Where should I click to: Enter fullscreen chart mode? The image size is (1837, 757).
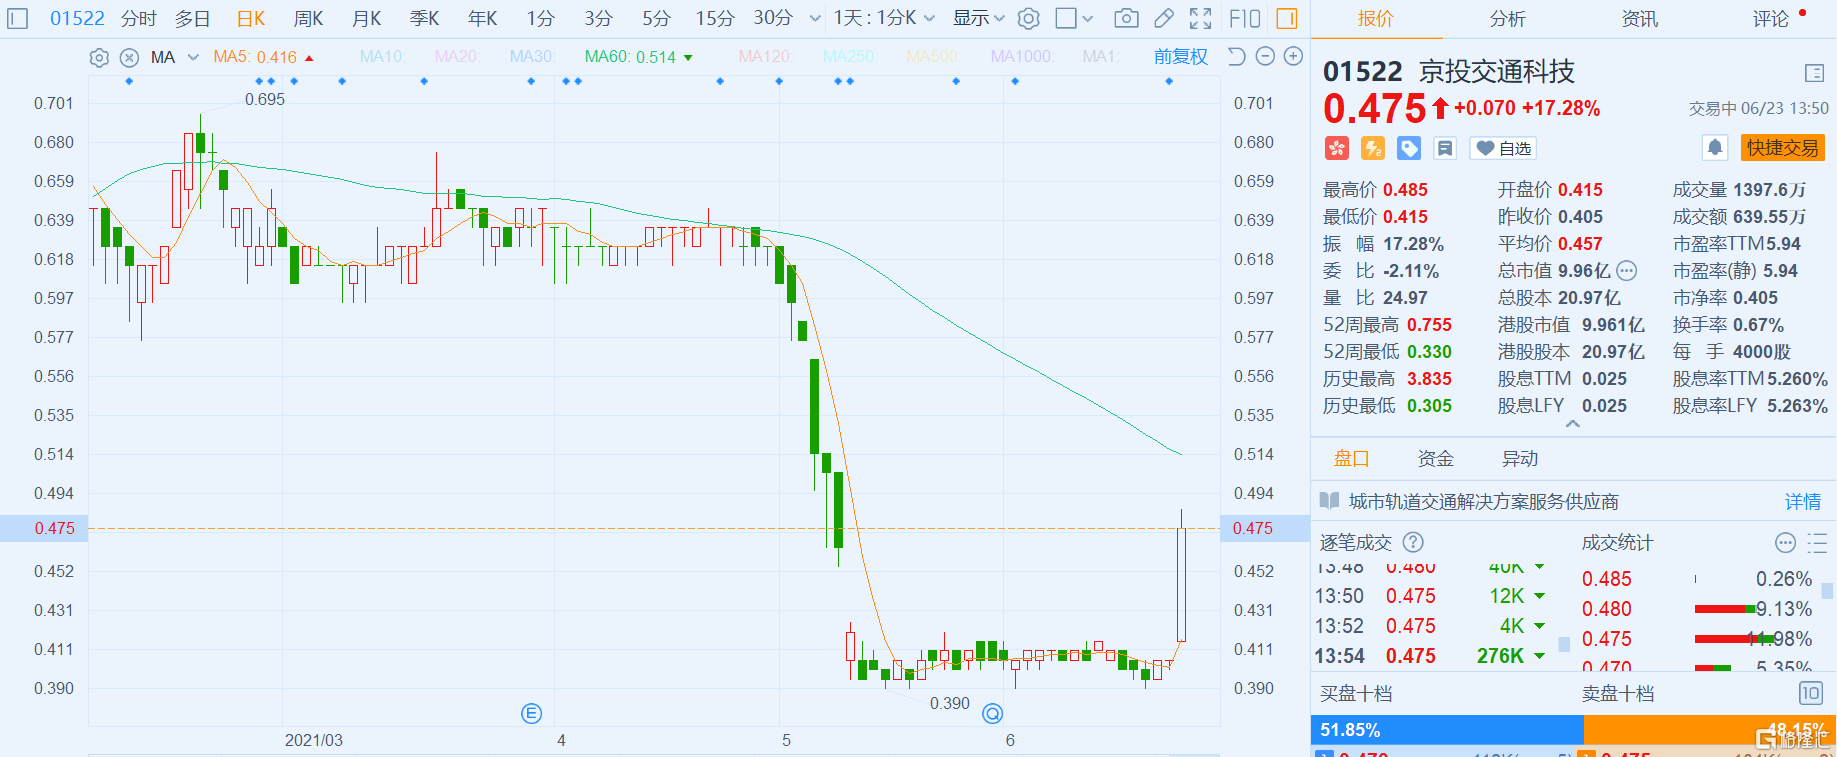pos(1200,18)
